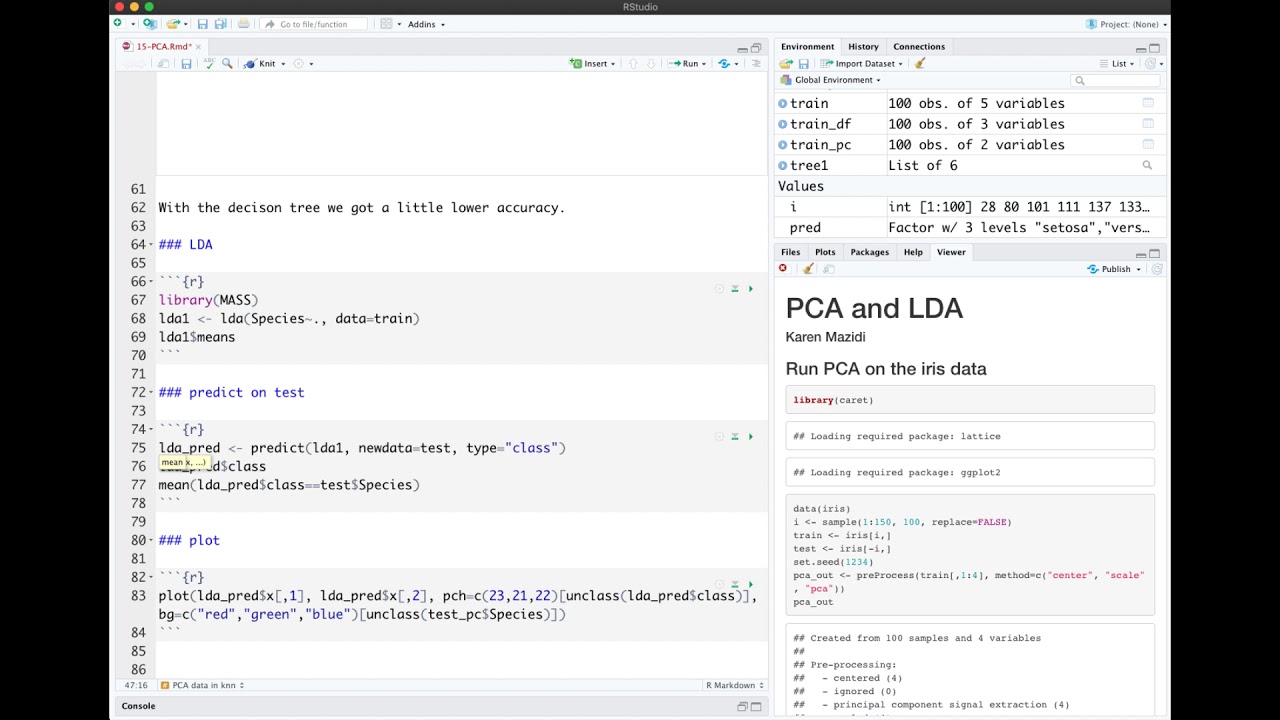Image resolution: width=1280 pixels, height=720 pixels.
Task: Open Global Environment selector
Action: click(831, 80)
